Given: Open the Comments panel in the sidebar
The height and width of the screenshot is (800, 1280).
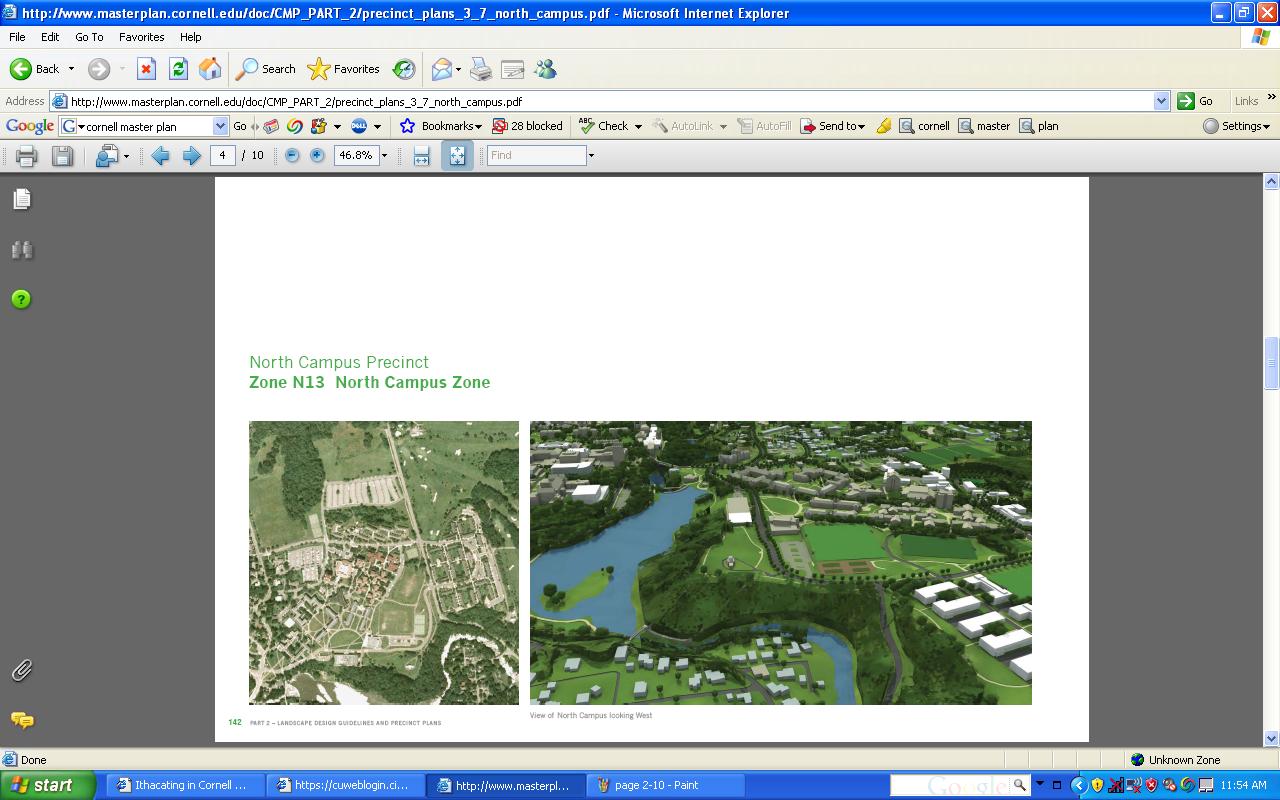Looking at the screenshot, I should [21, 720].
